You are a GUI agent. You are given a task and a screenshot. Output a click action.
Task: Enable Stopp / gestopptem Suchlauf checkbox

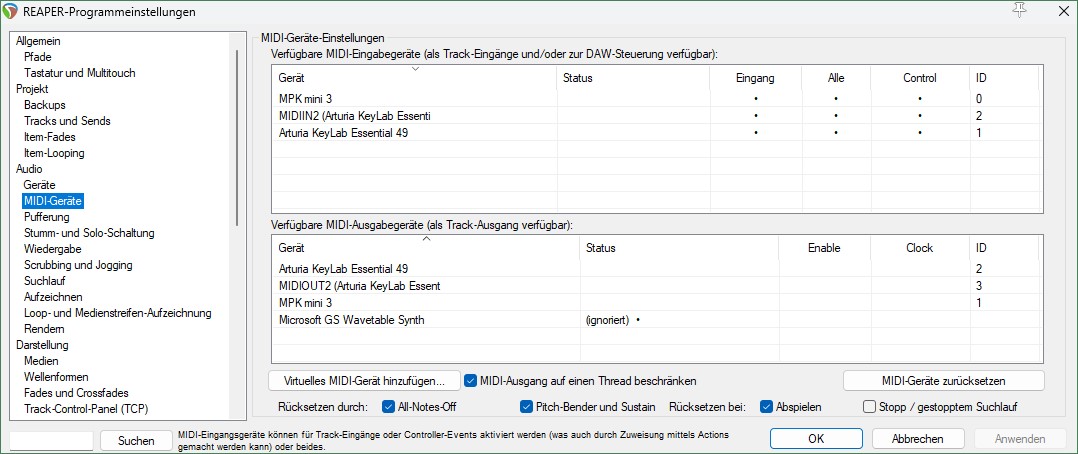[869, 407]
